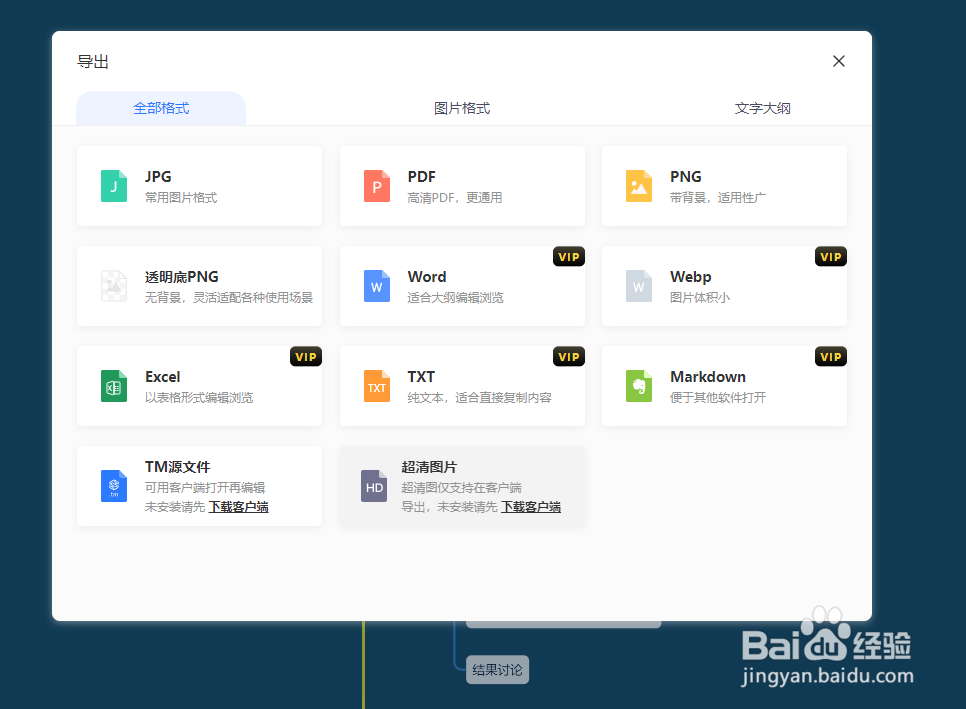Screen dimensions: 966x709
Task: Select the TXT title text
Action: coord(421,377)
